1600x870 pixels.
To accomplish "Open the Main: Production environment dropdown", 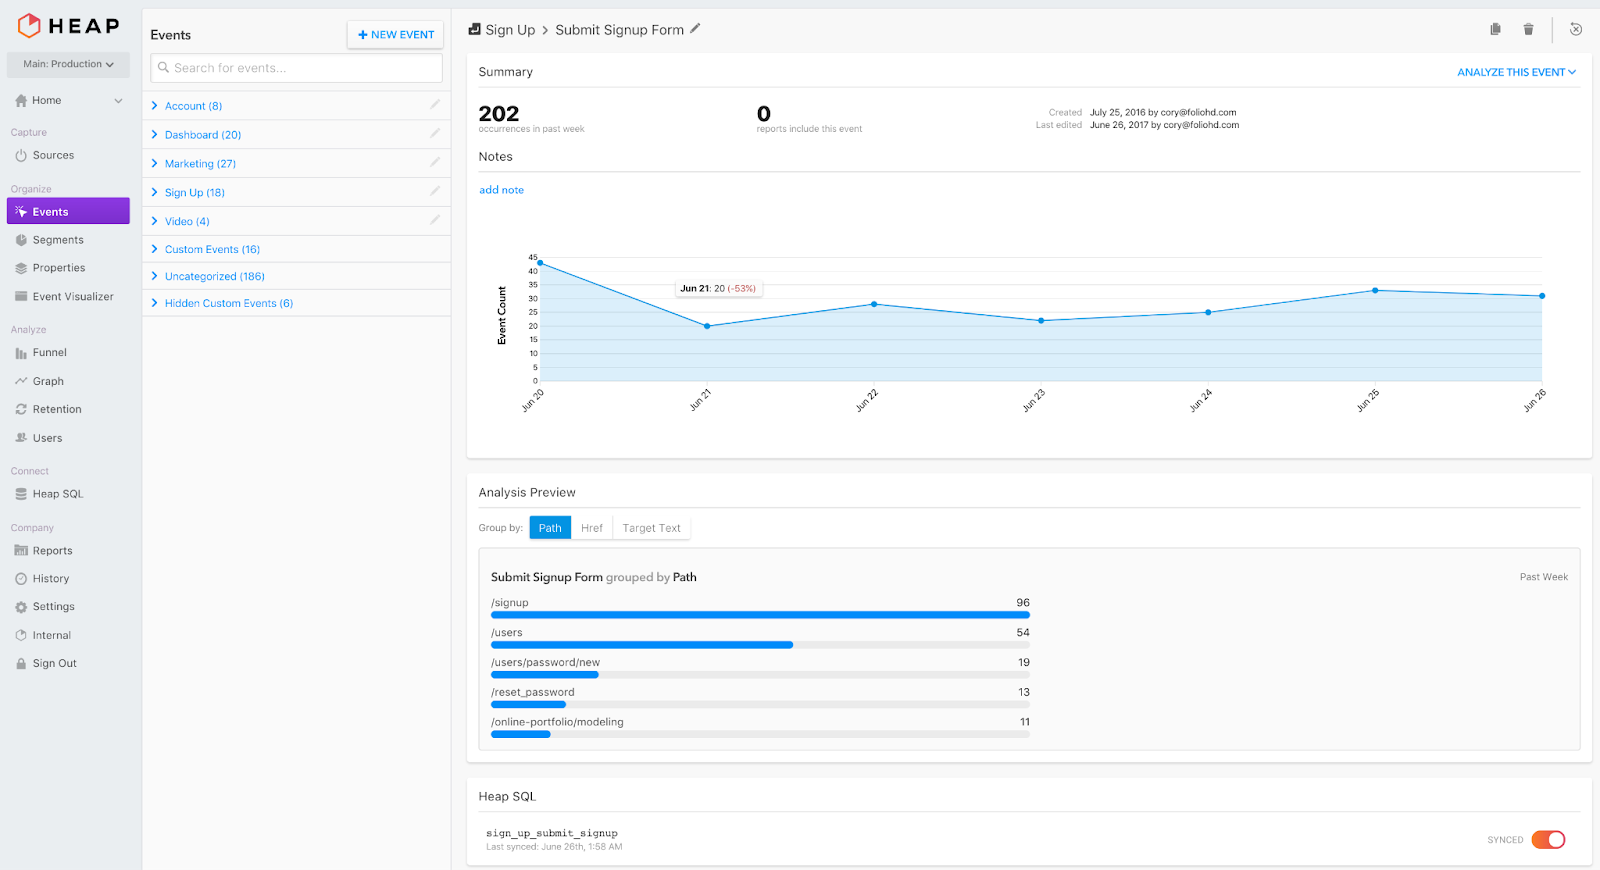I will point(68,64).
